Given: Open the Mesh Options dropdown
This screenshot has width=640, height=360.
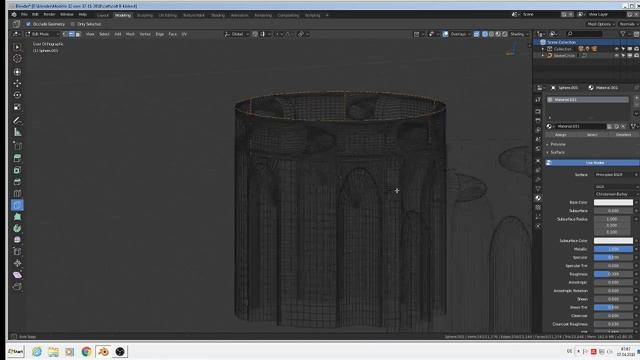Looking at the screenshot, I should (x=601, y=24).
